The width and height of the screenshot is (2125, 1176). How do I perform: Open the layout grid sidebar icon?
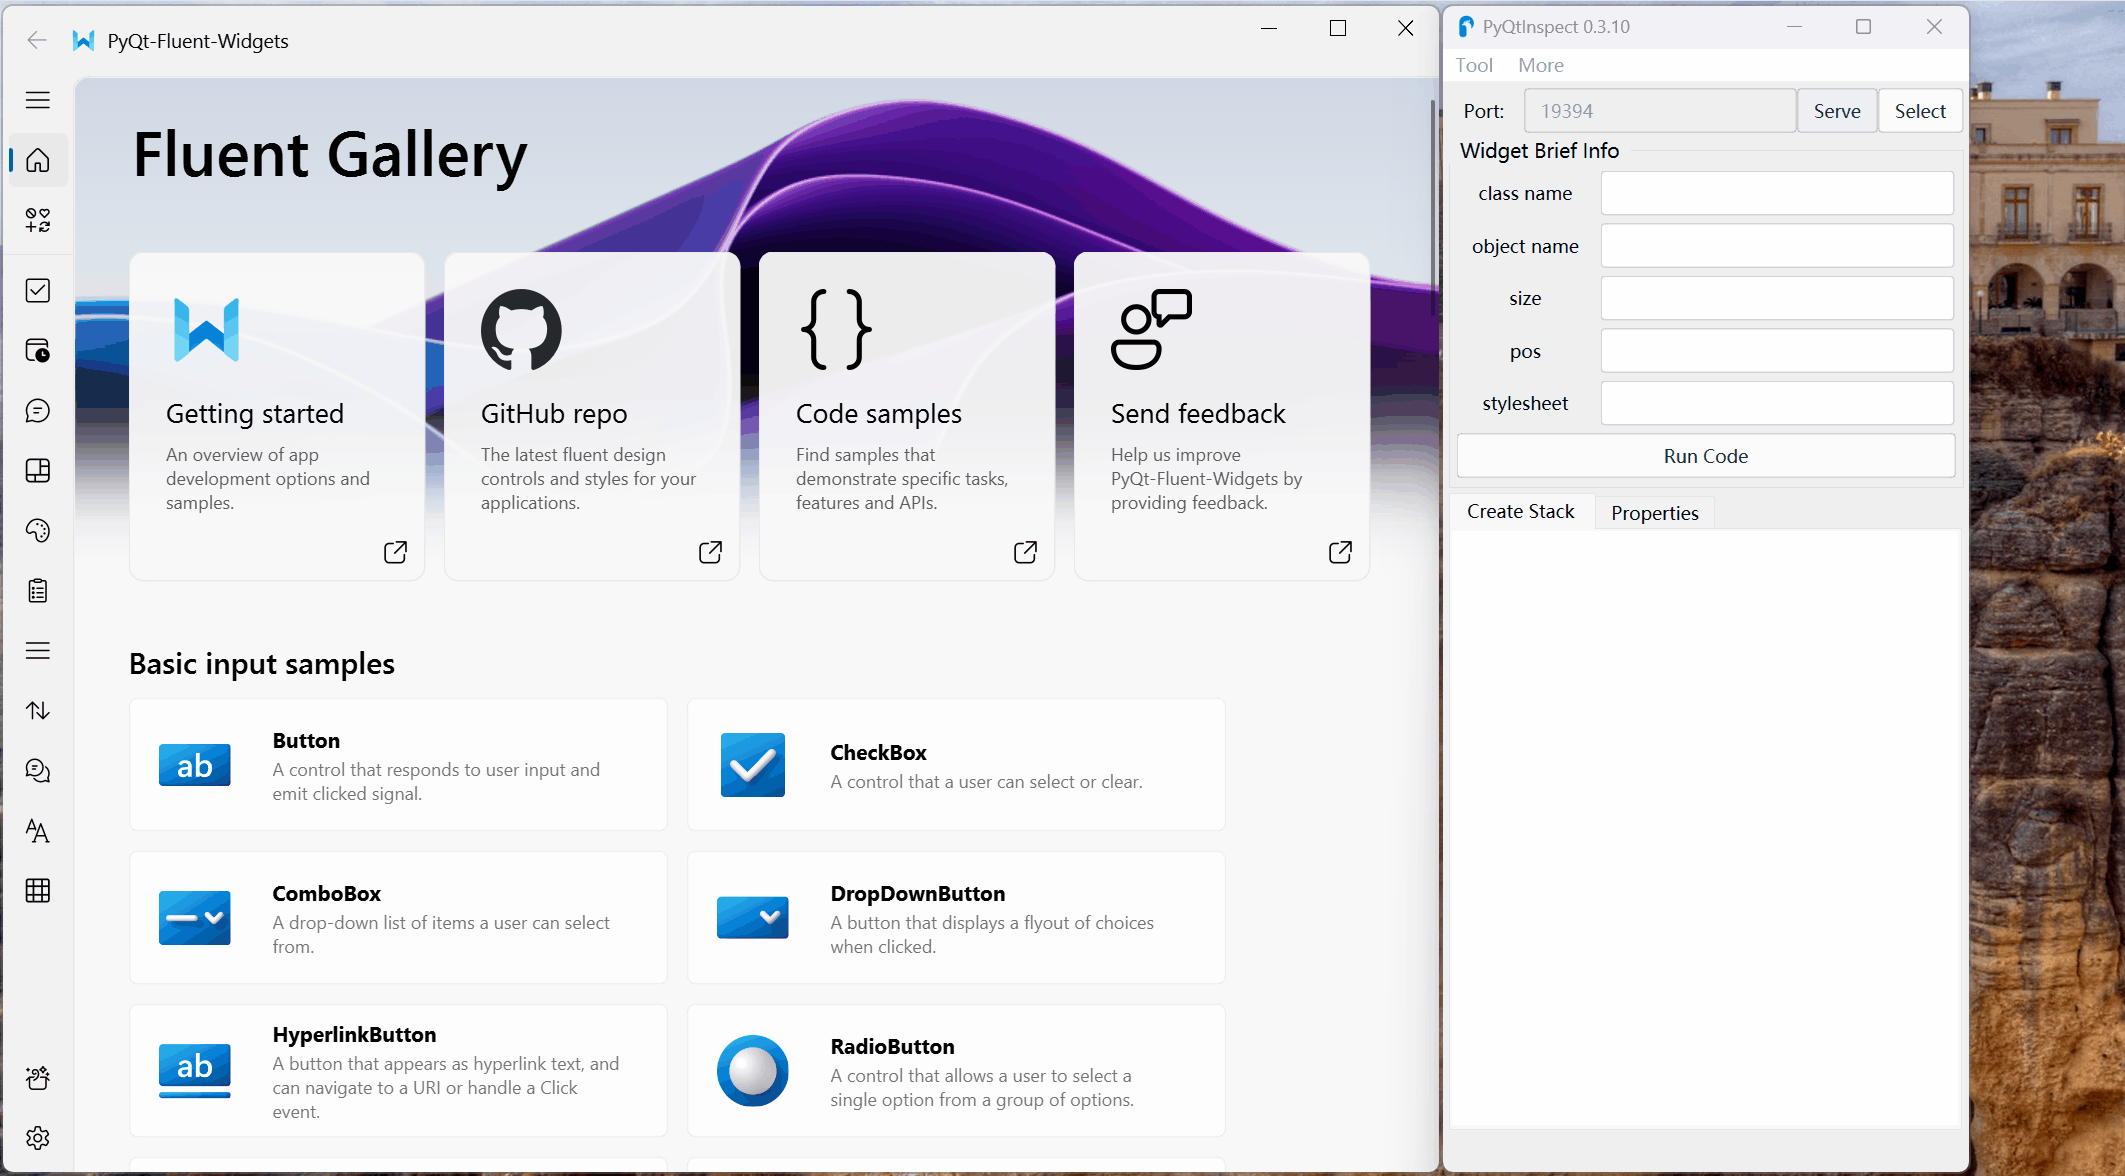click(x=38, y=471)
